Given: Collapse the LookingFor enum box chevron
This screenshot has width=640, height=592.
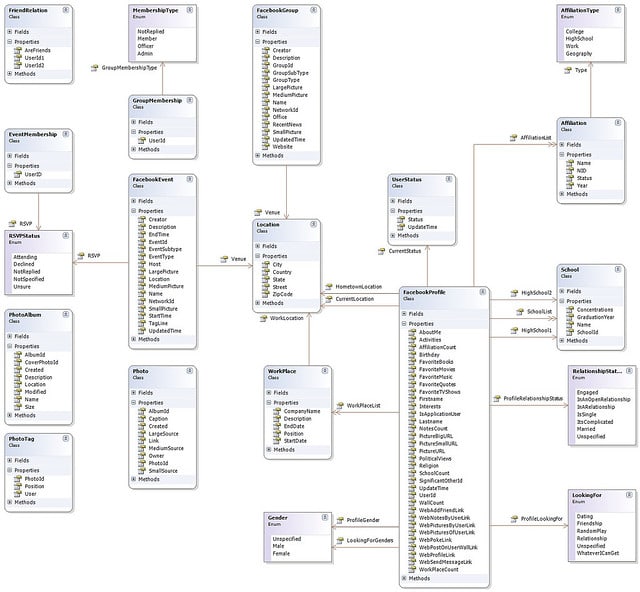Looking at the screenshot, I should (x=629, y=495).
